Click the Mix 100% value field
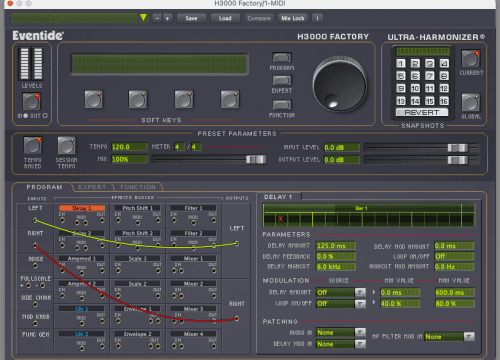Viewport: 500px width, 360px height. tap(129, 159)
